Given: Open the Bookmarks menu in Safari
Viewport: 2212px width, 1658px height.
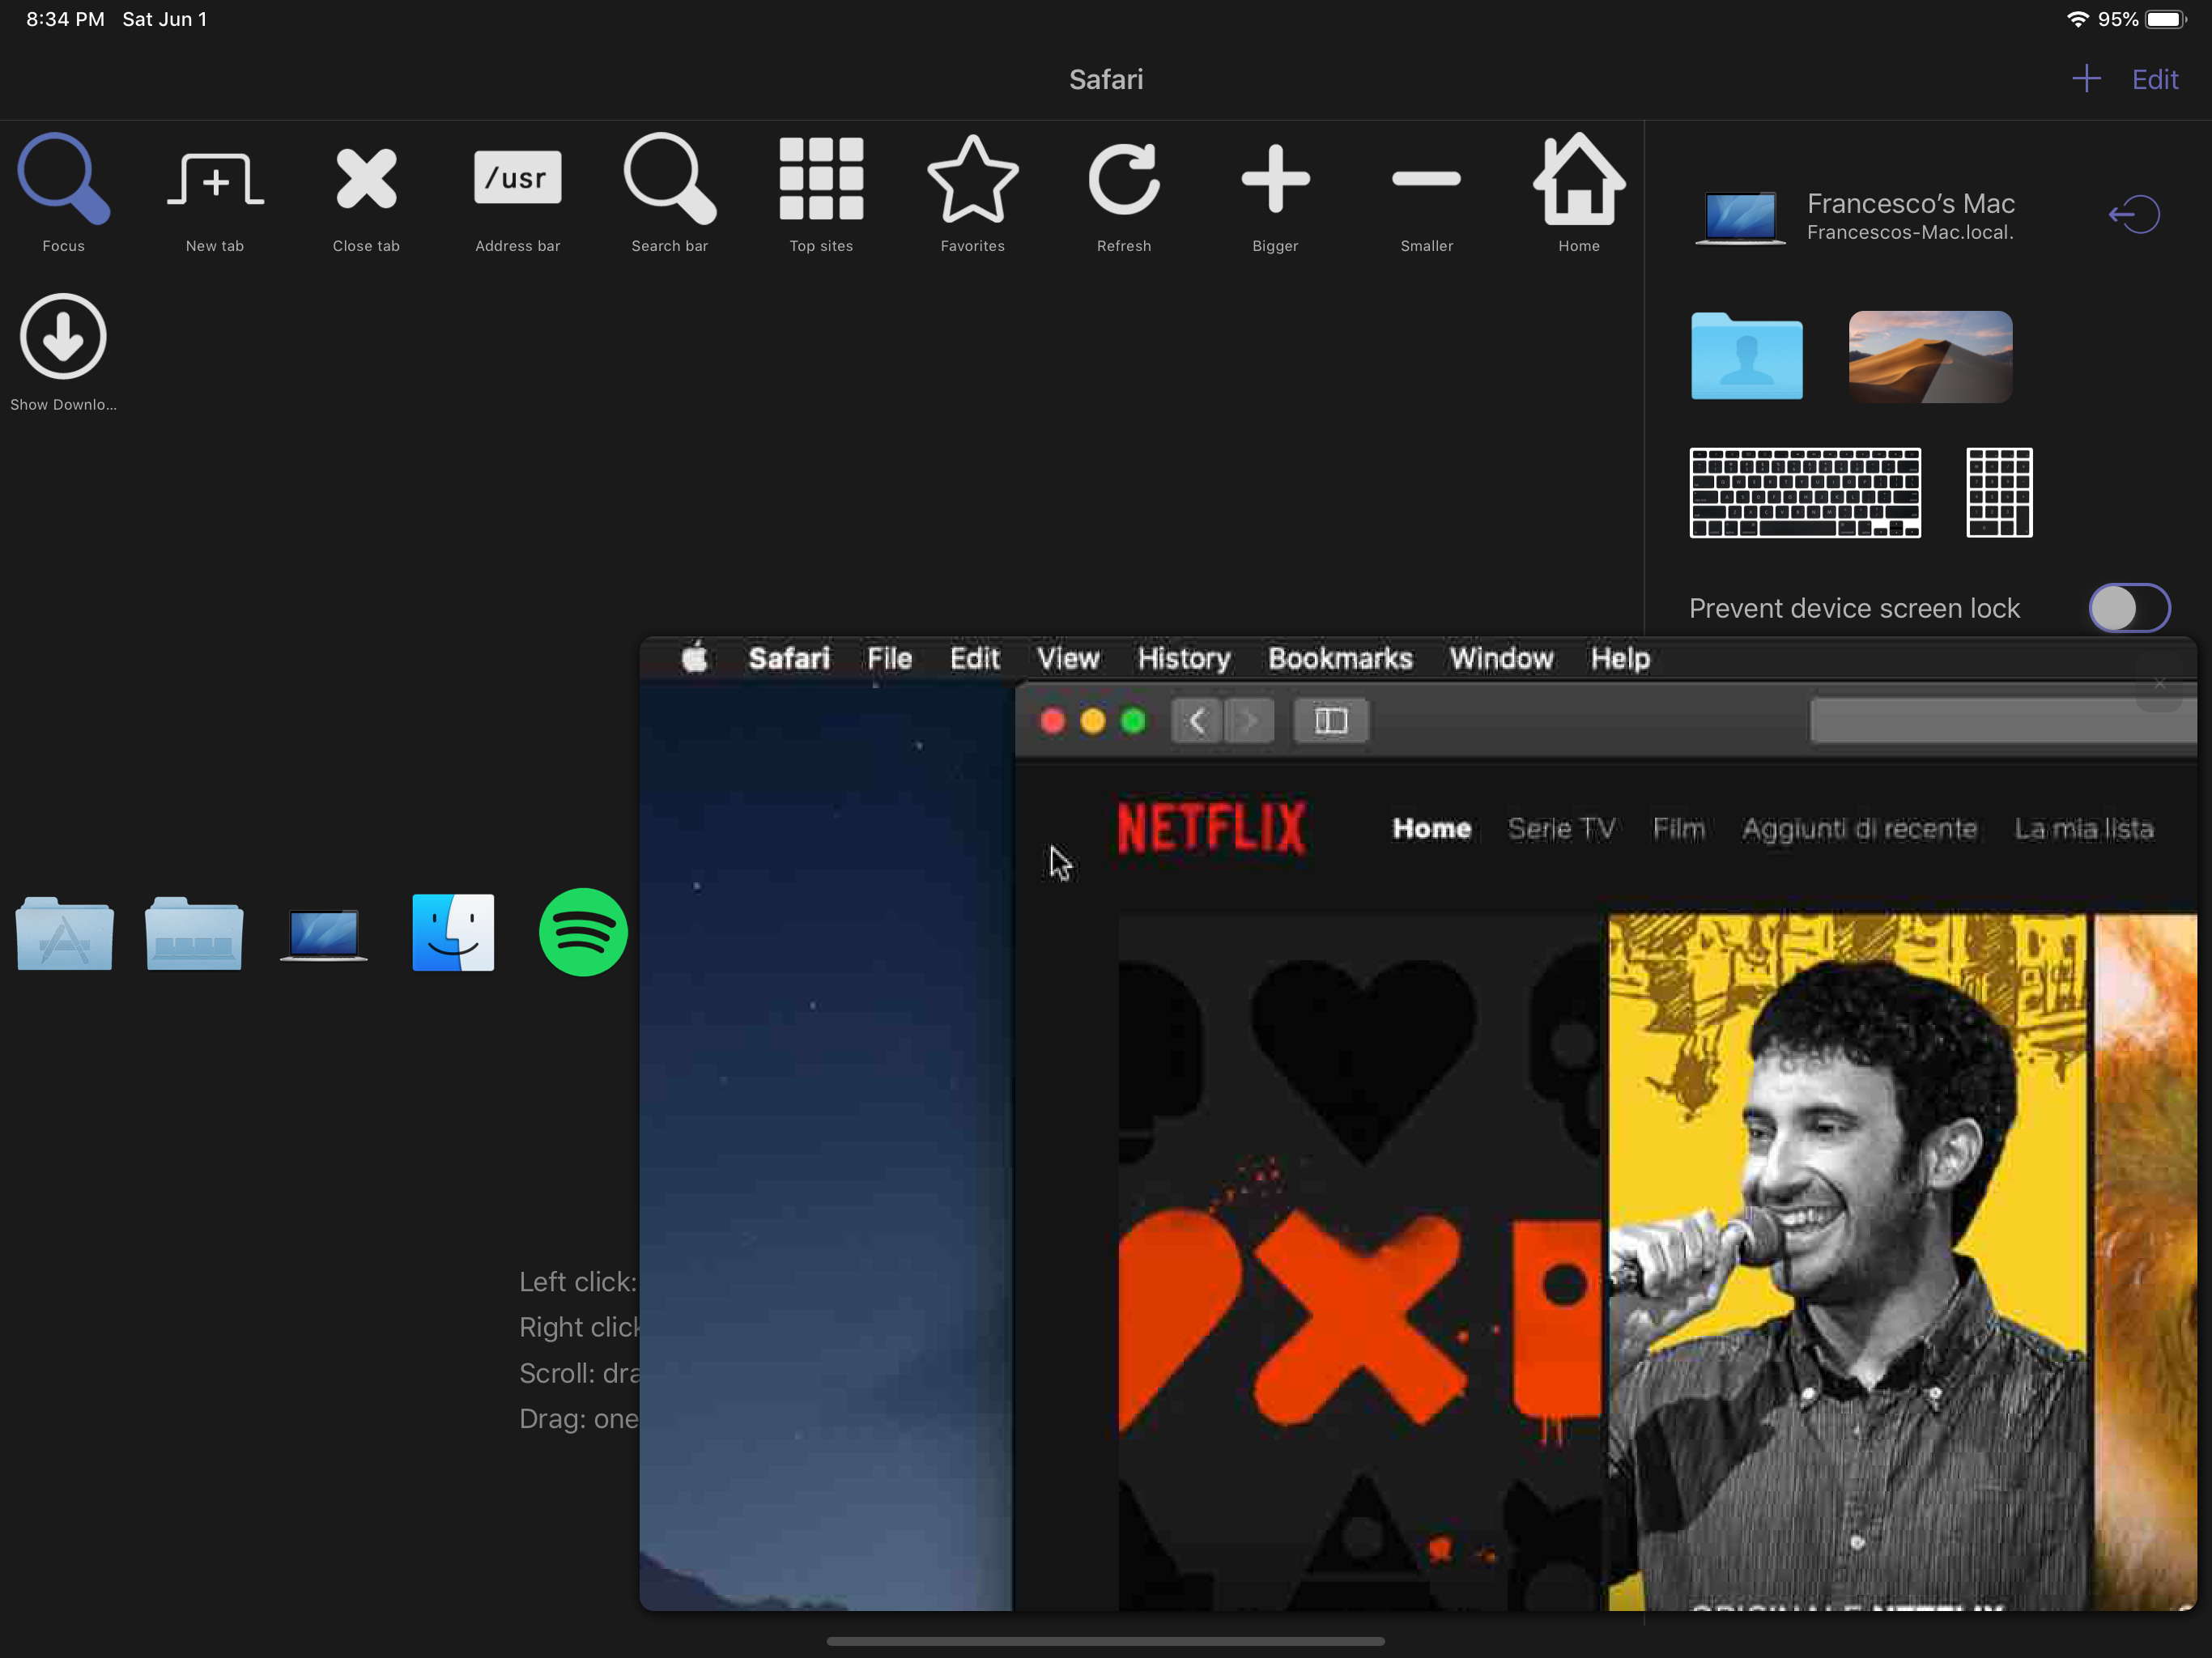Looking at the screenshot, I should coord(1340,659).
